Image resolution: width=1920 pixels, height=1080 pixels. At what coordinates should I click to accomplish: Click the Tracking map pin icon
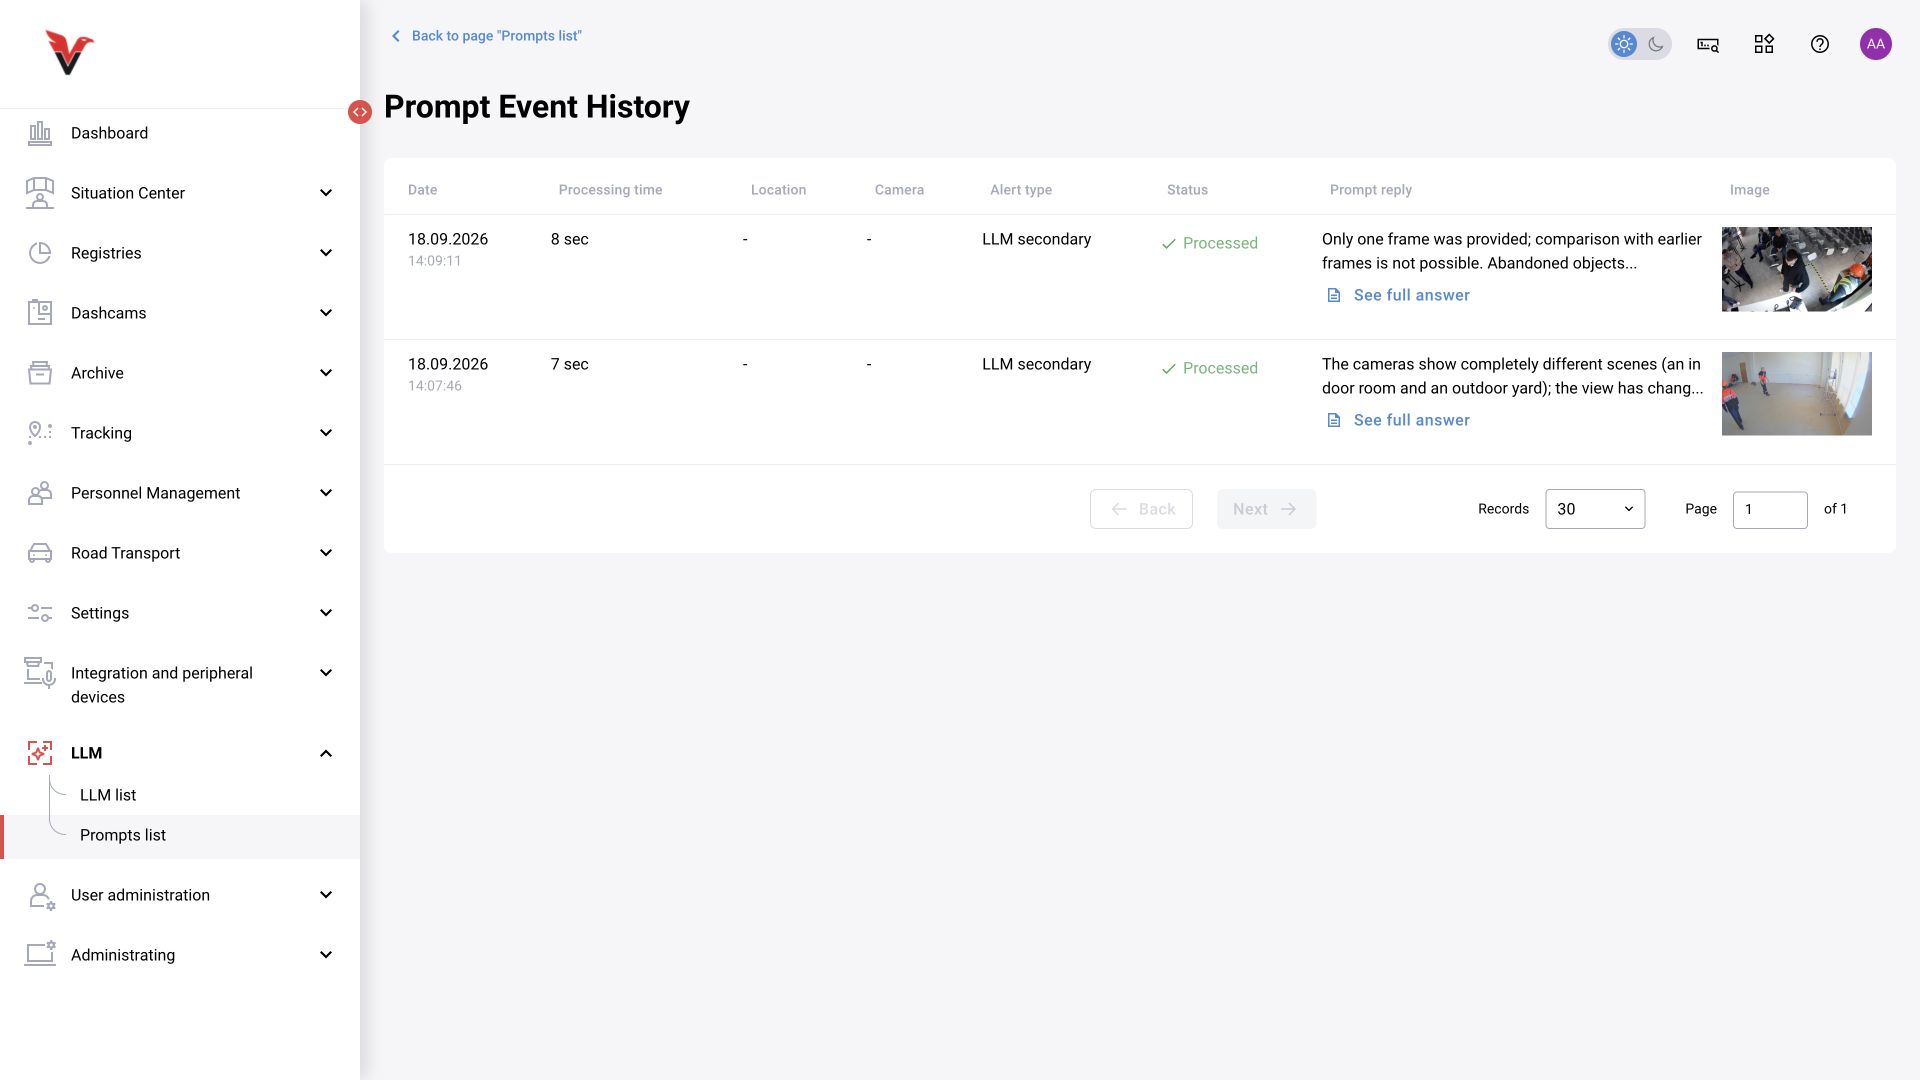(x=40, y=433)
